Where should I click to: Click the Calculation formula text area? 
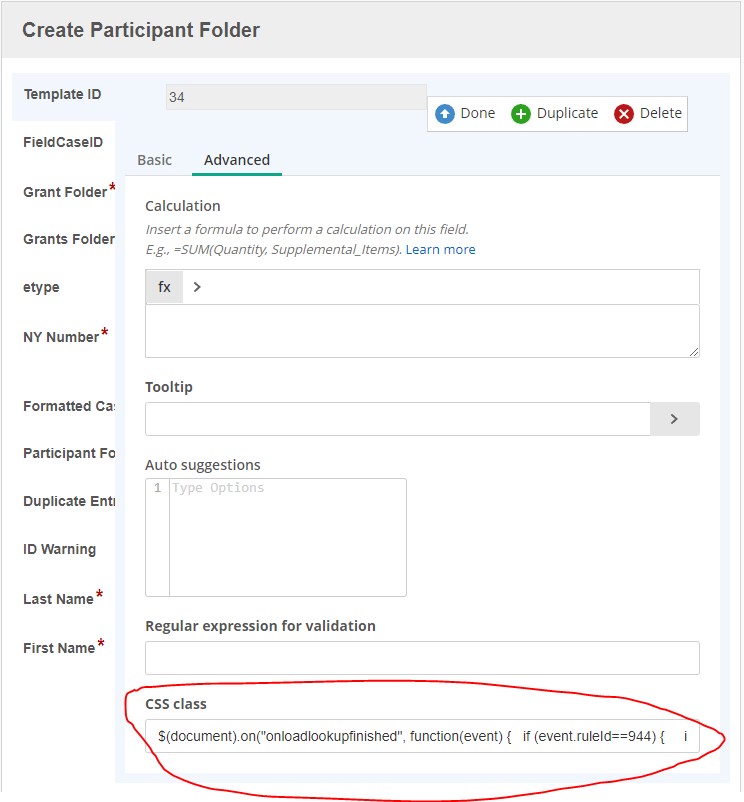click(x=422, y=331)
